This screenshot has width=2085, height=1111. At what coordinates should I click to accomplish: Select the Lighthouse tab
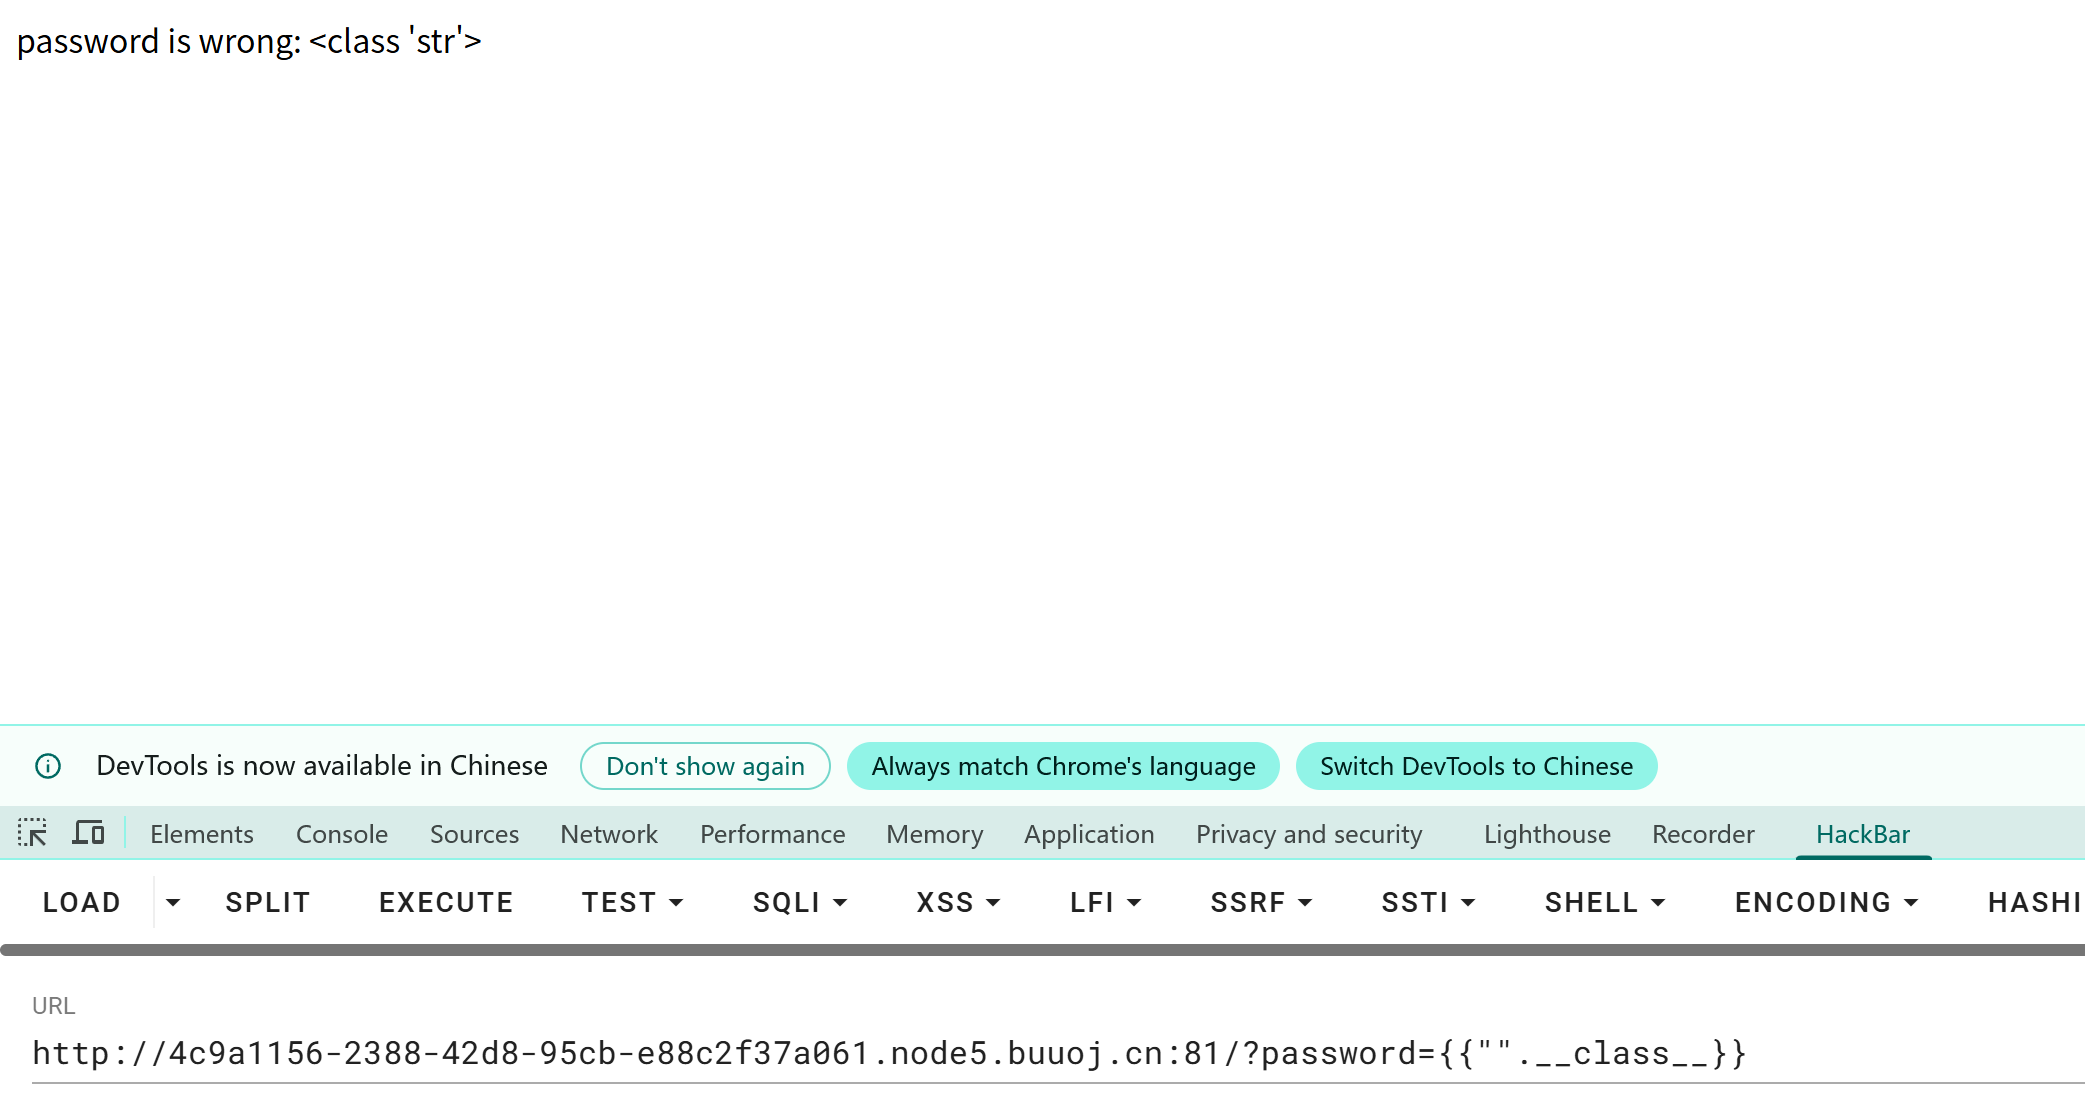click(x=1546, y=834)
